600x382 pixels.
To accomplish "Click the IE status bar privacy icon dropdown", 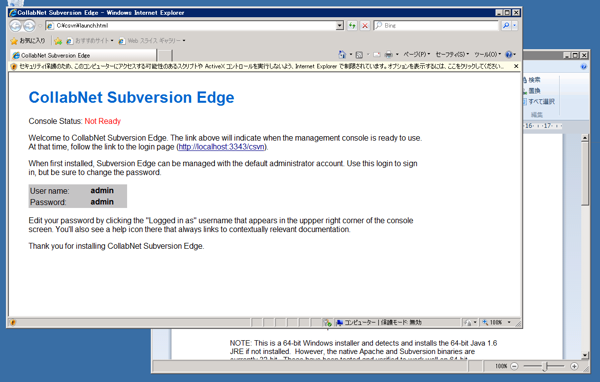I will point(470,322).
